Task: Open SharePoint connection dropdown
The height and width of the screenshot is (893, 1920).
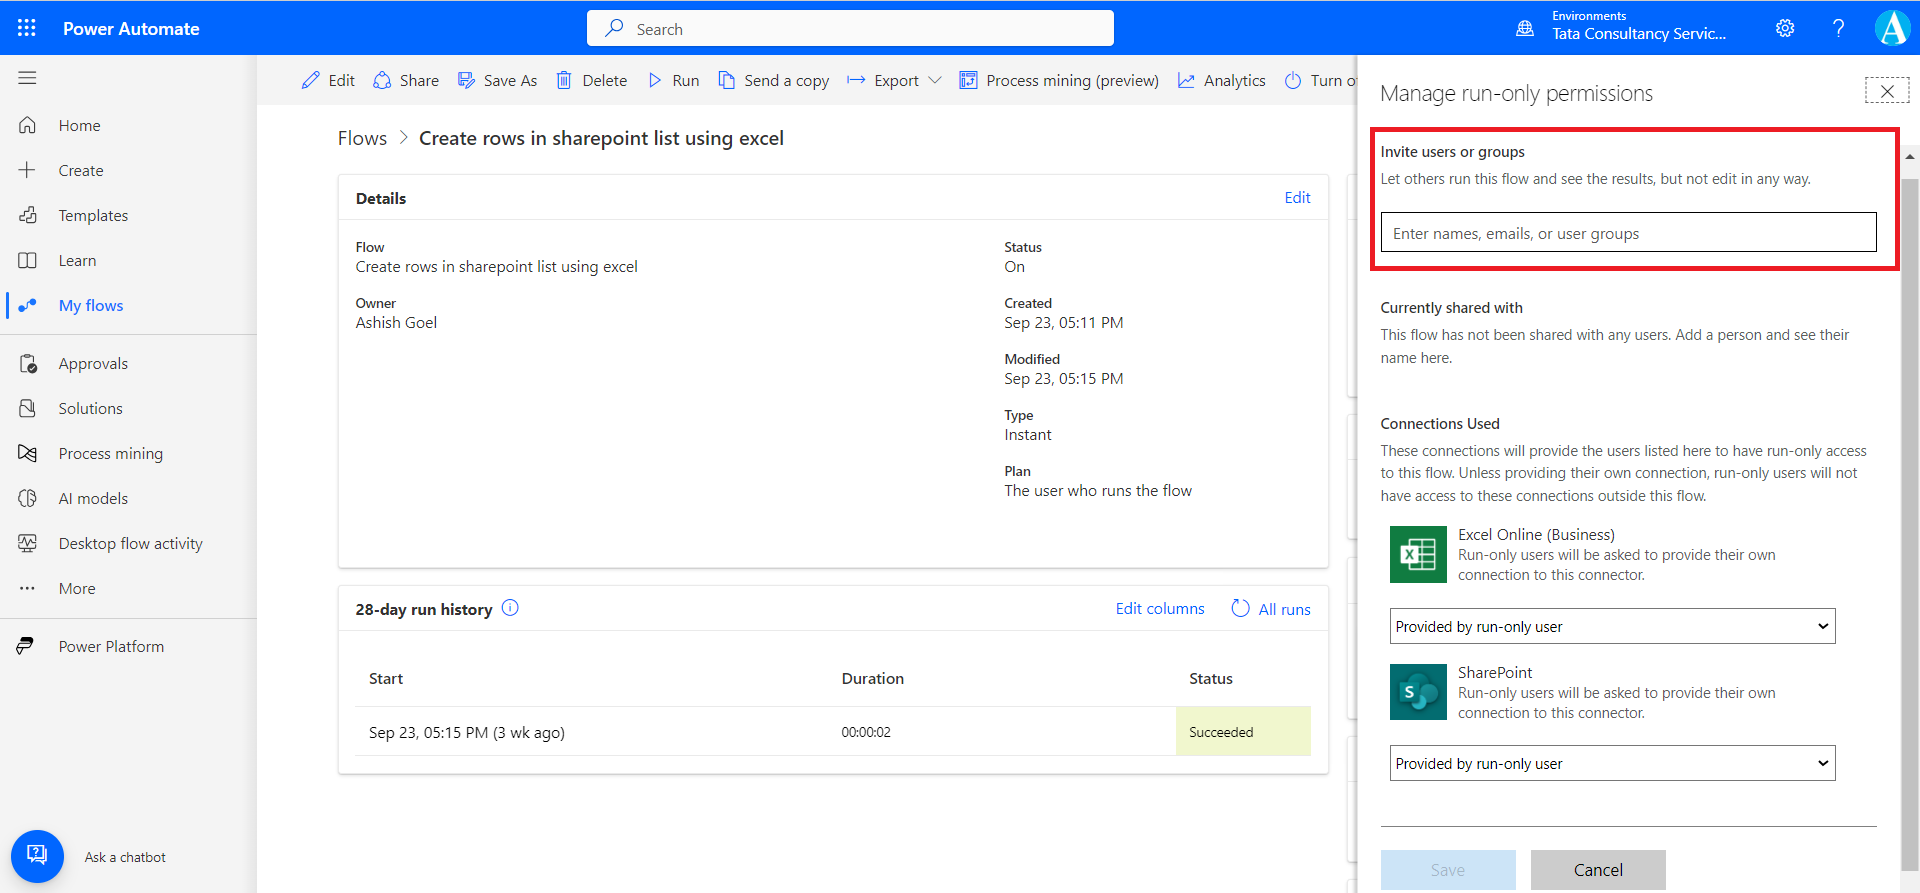Action: point(1612,763)
